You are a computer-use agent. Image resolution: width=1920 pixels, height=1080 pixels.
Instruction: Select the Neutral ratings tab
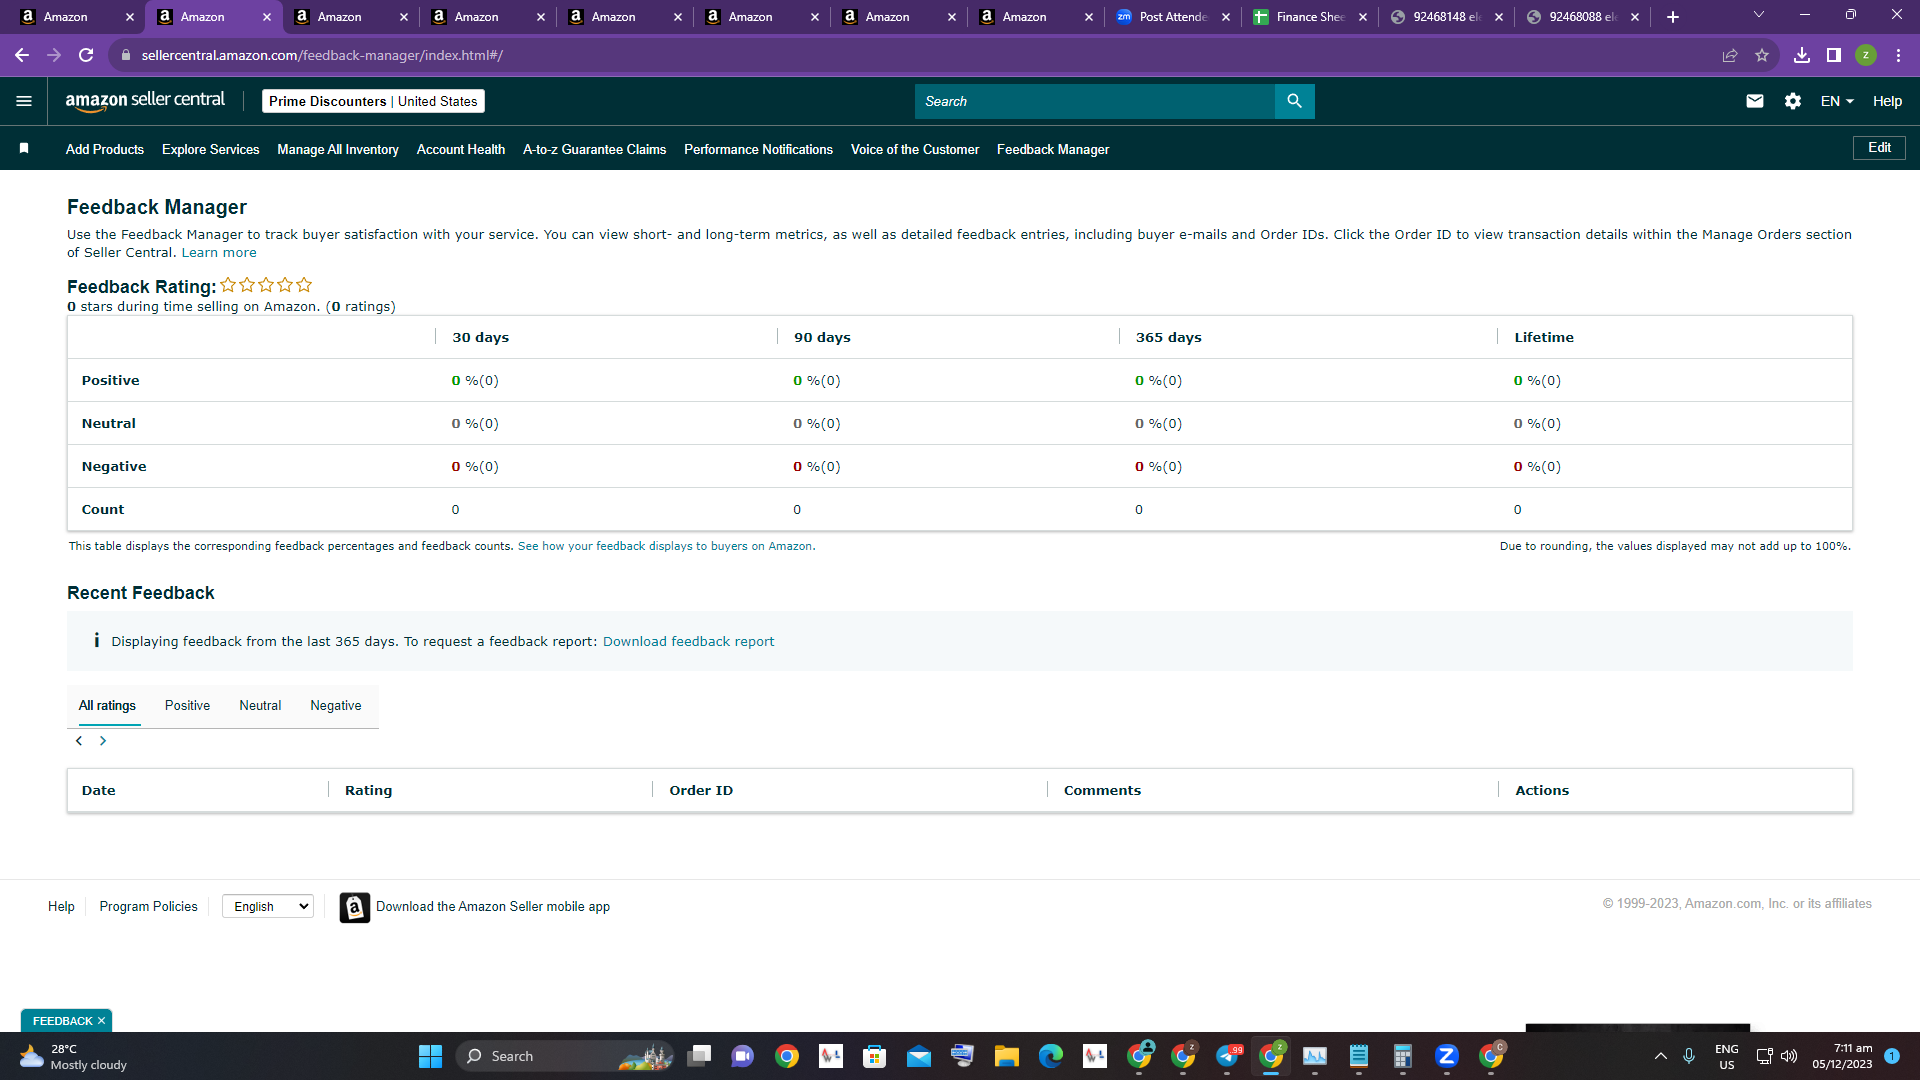coord(260,706)
